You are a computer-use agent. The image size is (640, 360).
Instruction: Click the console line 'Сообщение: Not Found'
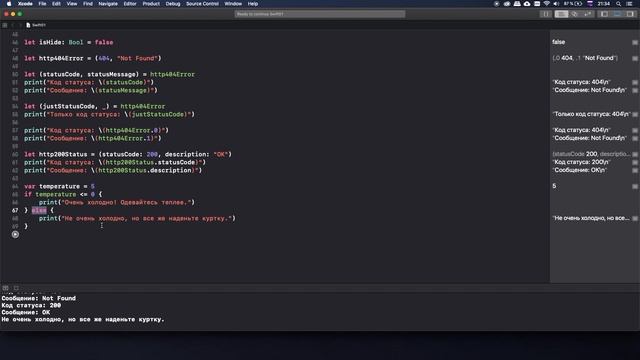click(x=38, y=298)
